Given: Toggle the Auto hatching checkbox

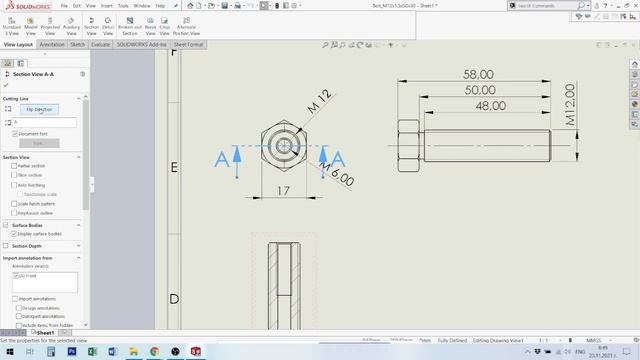Looking at the screenshot, I should point(14,185).
